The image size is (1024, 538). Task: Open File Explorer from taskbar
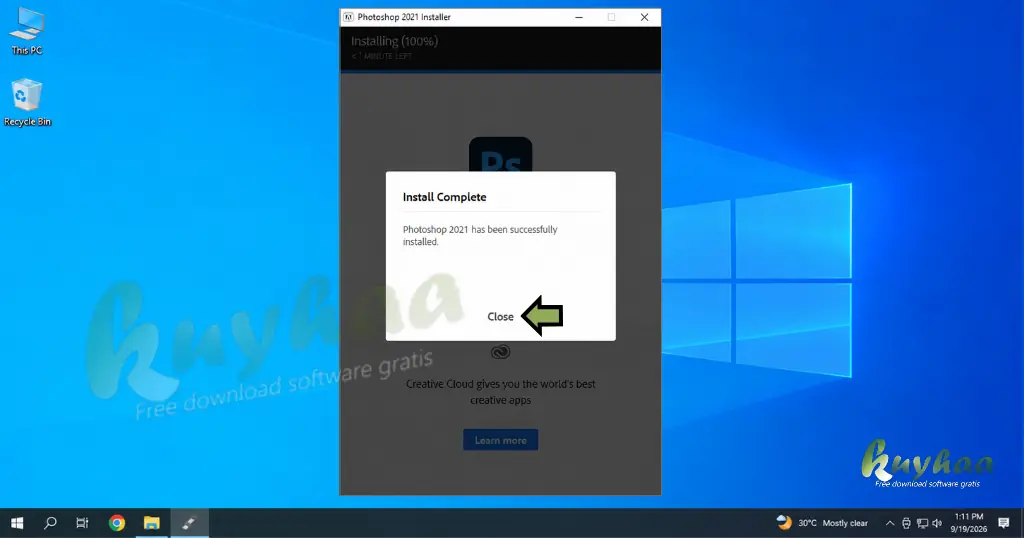pyautogui.click(x=152, y=523)
